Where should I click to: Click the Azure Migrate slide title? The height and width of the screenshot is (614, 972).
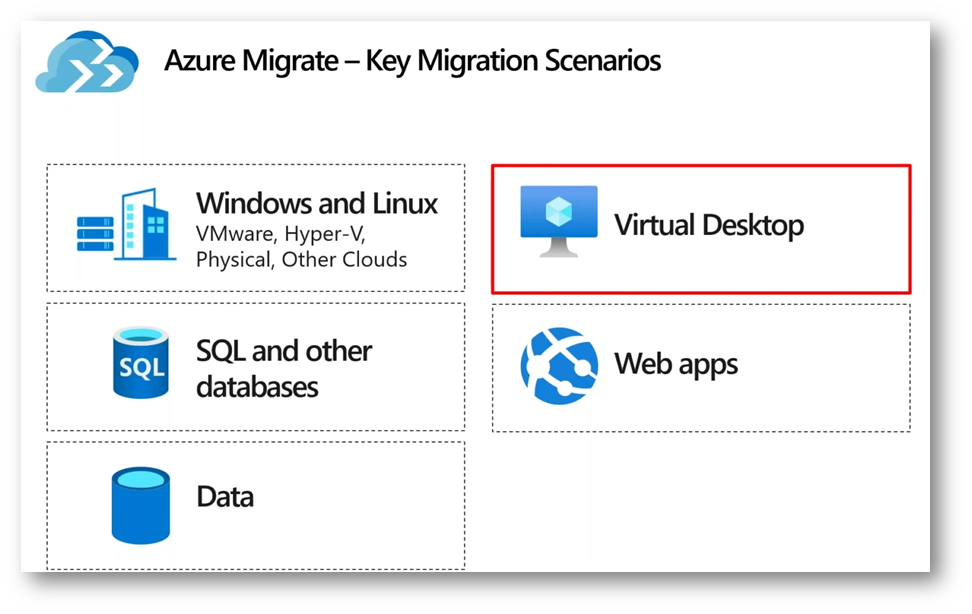point(412,61)
